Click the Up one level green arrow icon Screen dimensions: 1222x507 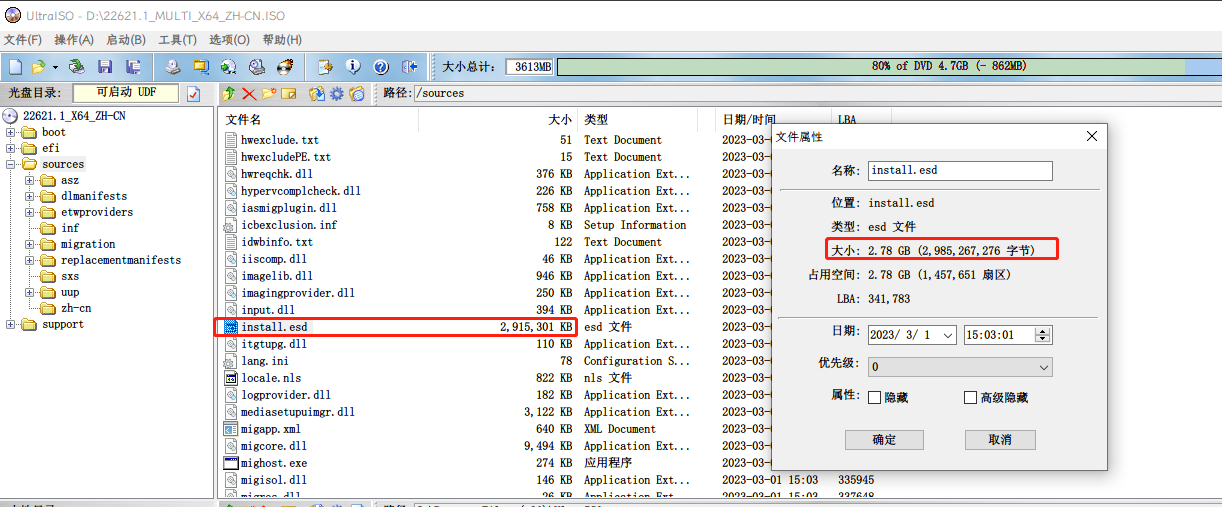(x=229, y=93)
